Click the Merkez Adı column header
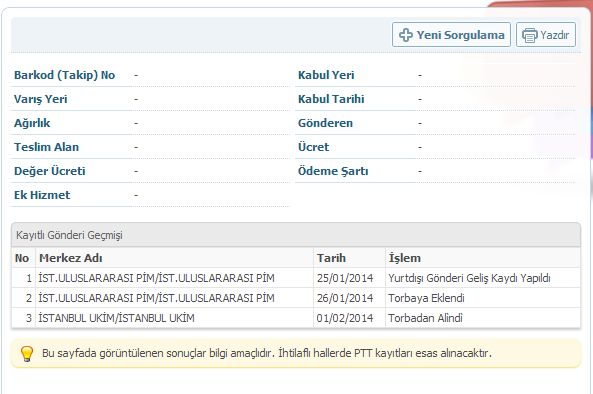Screen dimensions: 593x394 tap(174, 258)
